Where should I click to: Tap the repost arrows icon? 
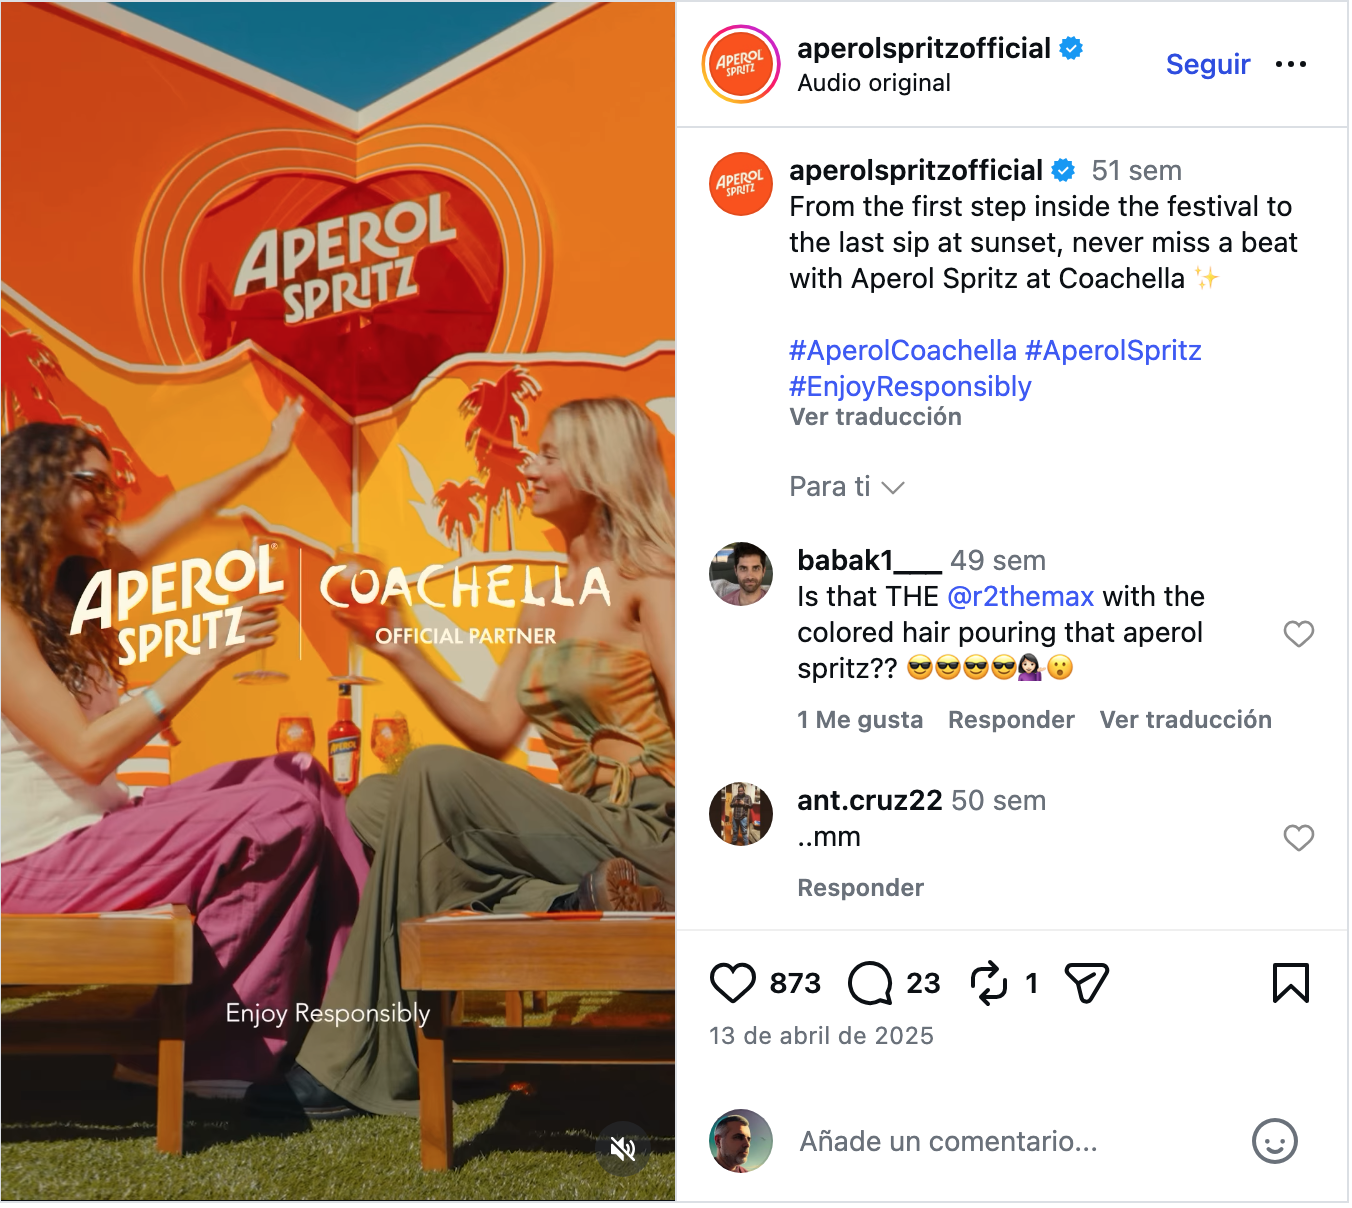(989, 983)
